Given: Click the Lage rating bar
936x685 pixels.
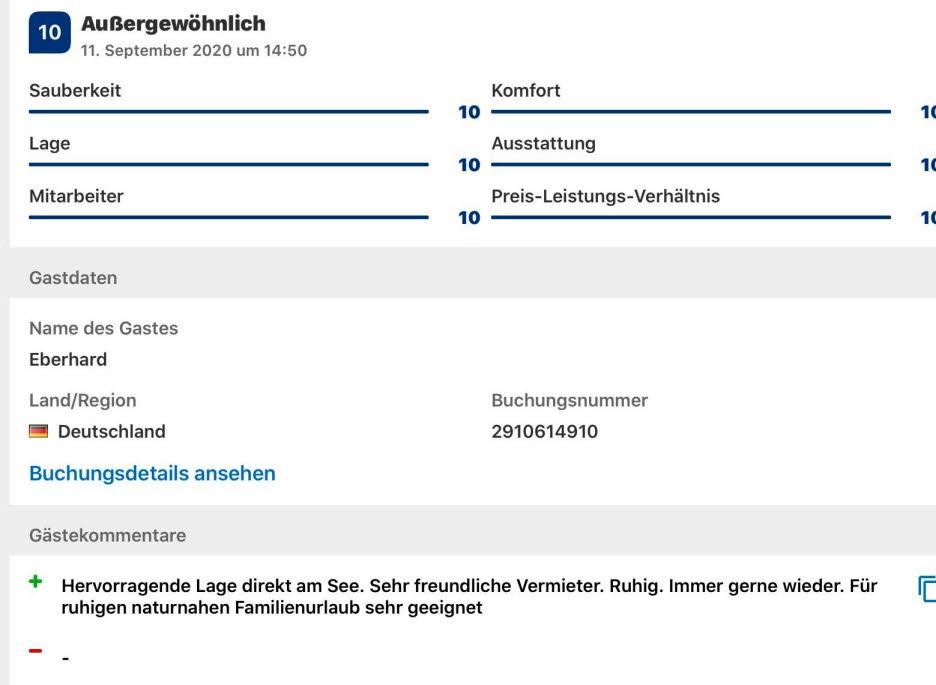Looking at the screenshot, I should pos(228,165).
